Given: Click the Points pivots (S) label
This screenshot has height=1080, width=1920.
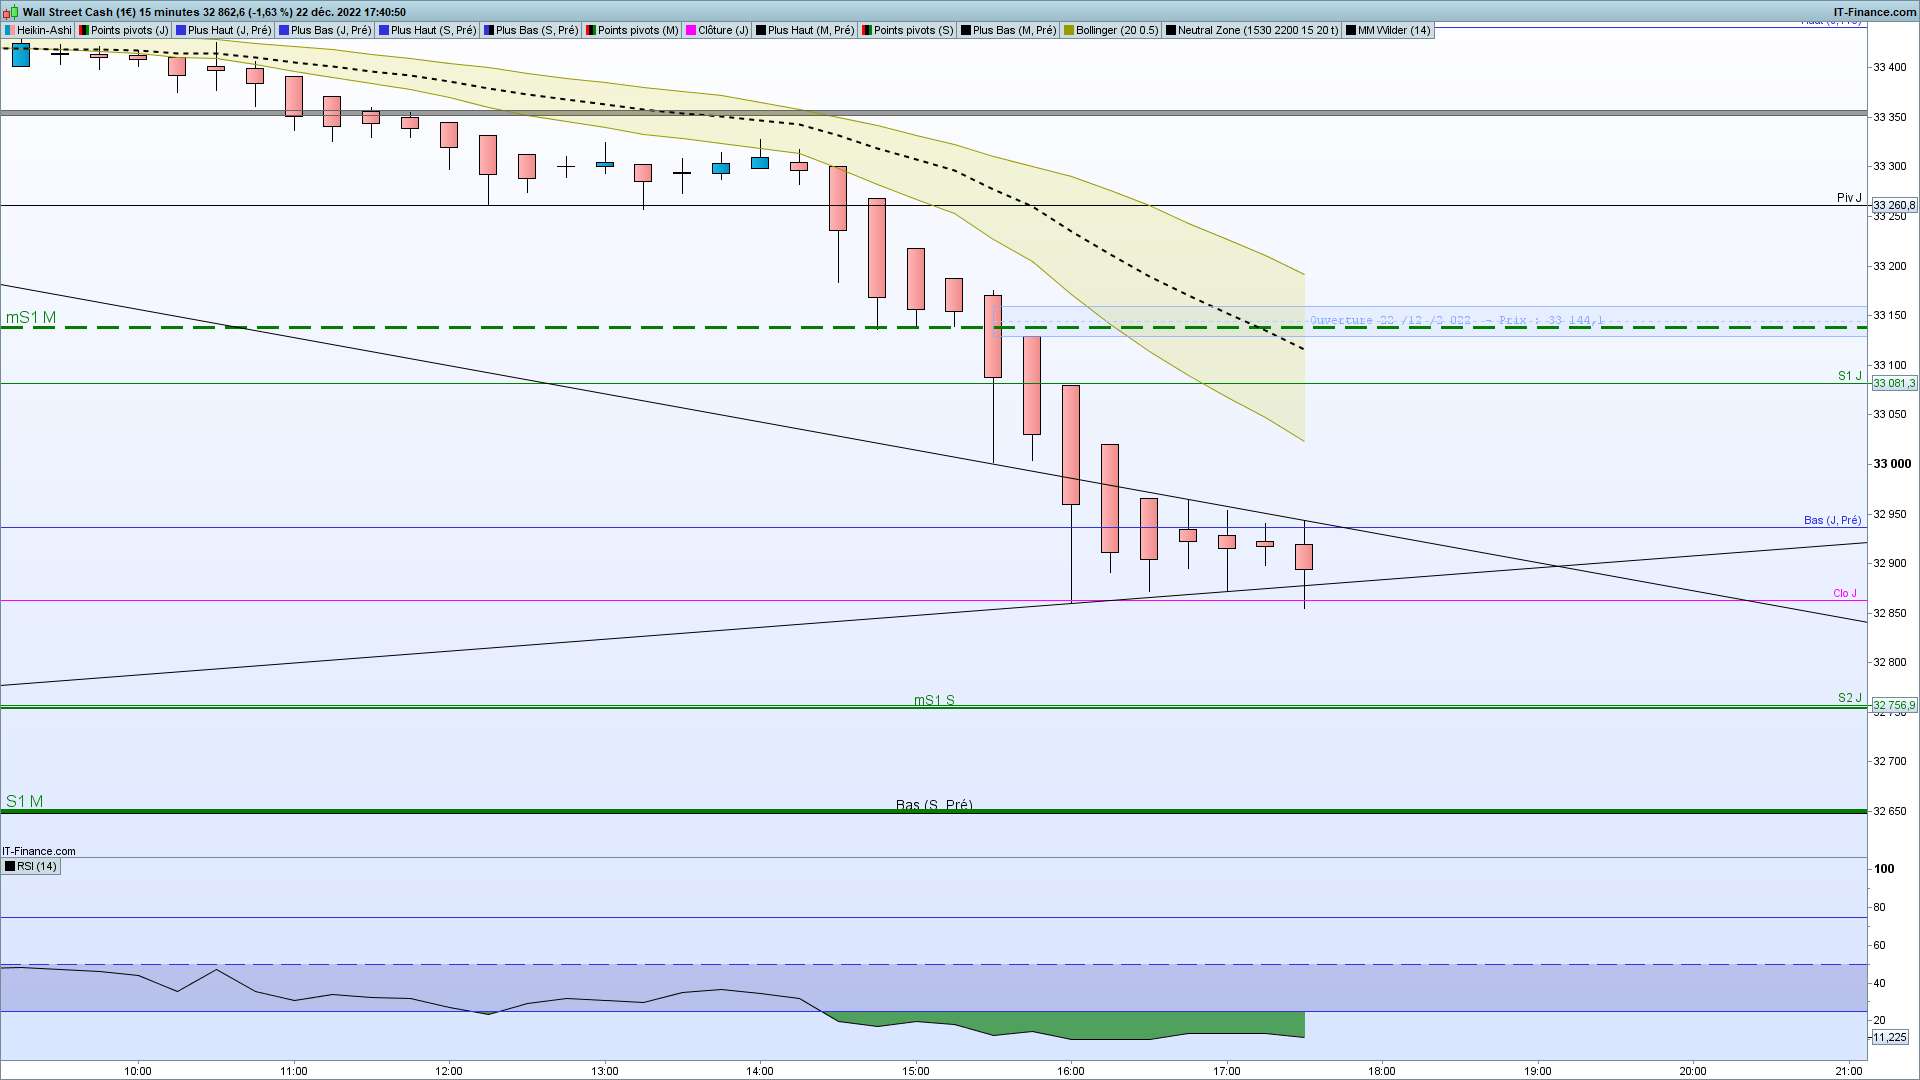Looking at the screenshot, I should click(913, 30).
